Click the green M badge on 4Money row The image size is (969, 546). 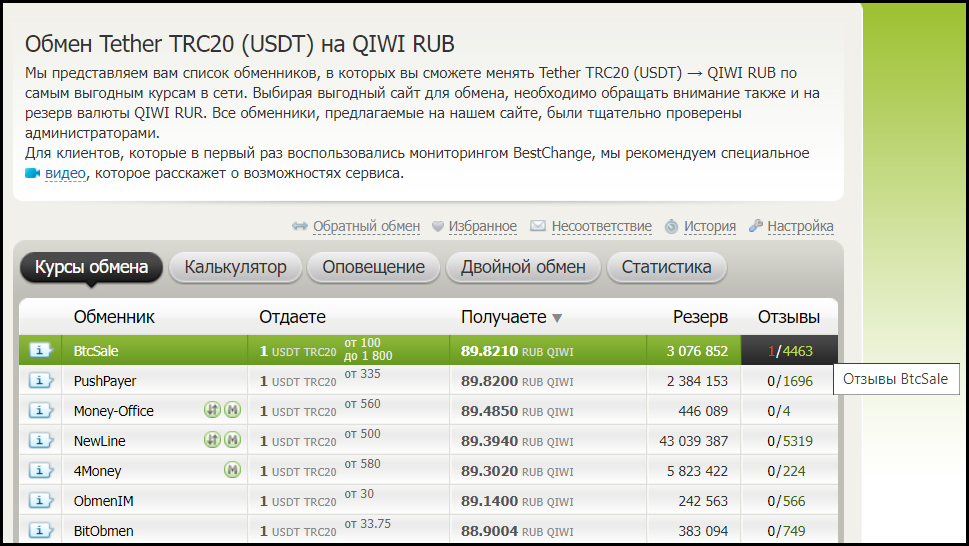click(232, 470)
